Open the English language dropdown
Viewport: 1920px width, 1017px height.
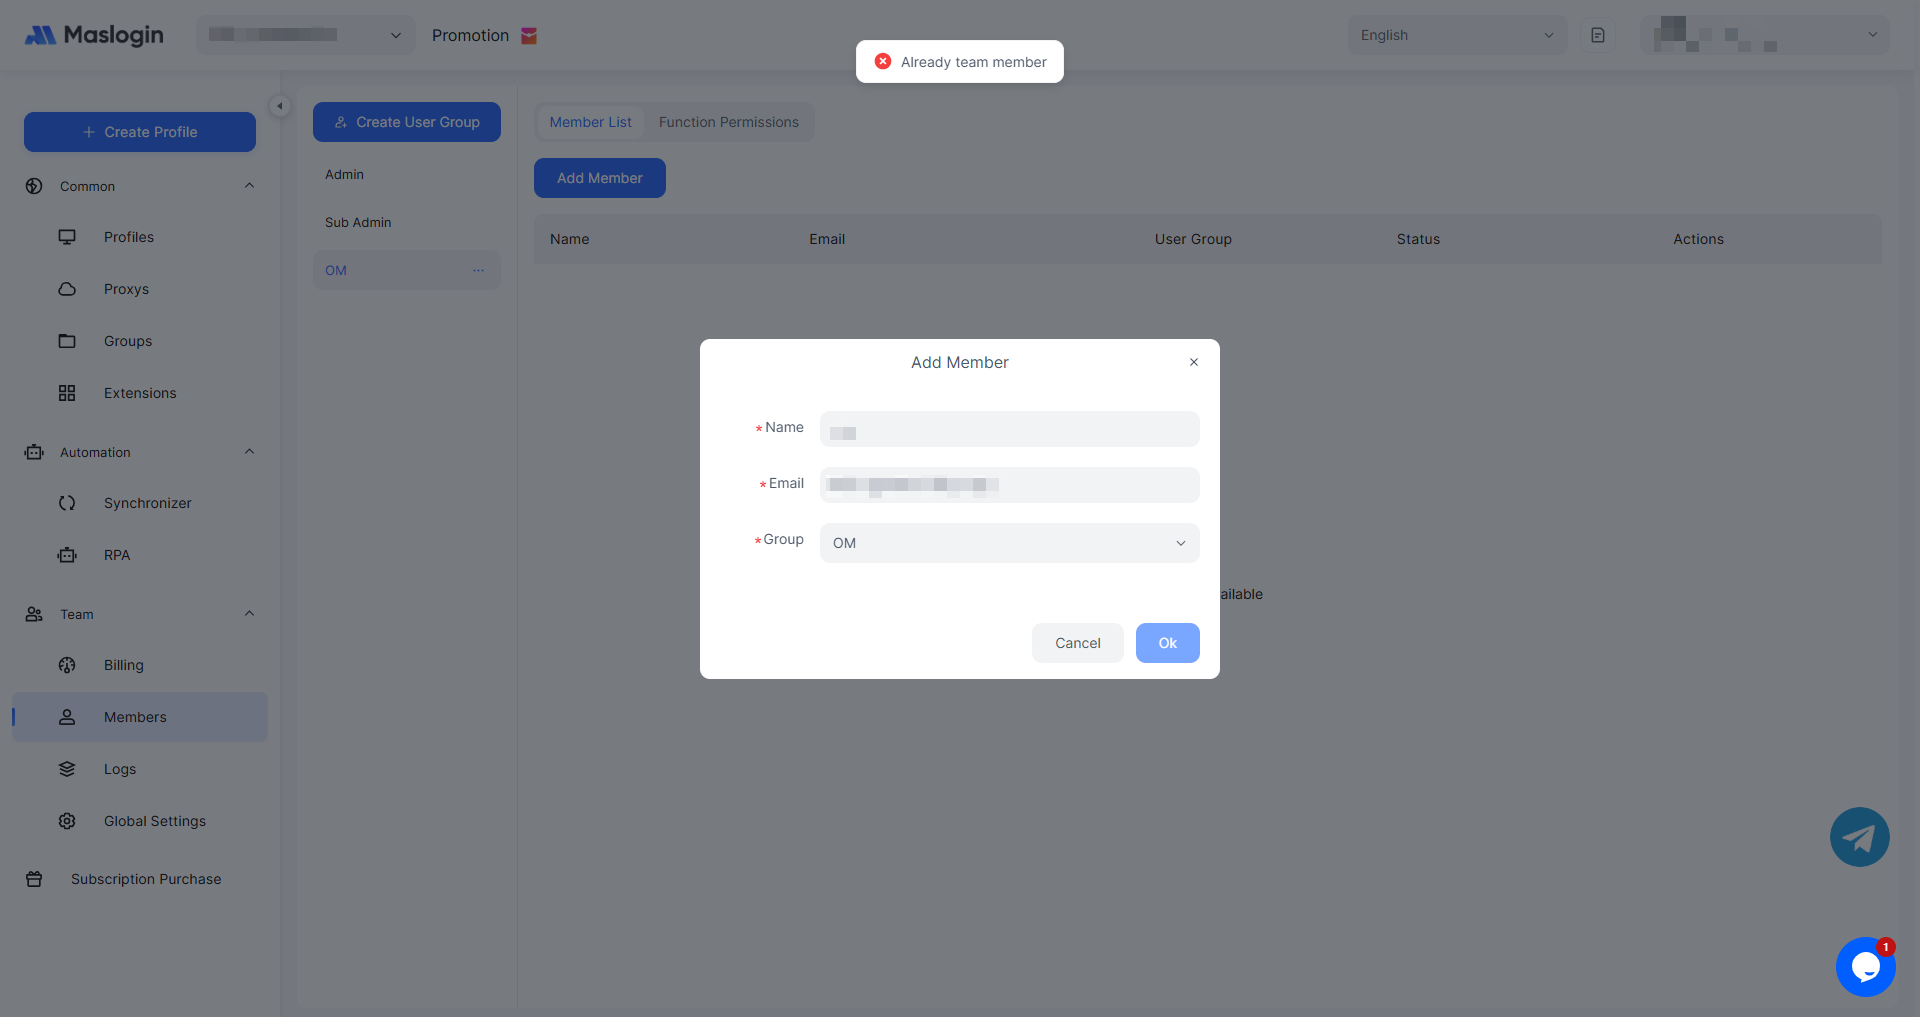(1456, 35)
